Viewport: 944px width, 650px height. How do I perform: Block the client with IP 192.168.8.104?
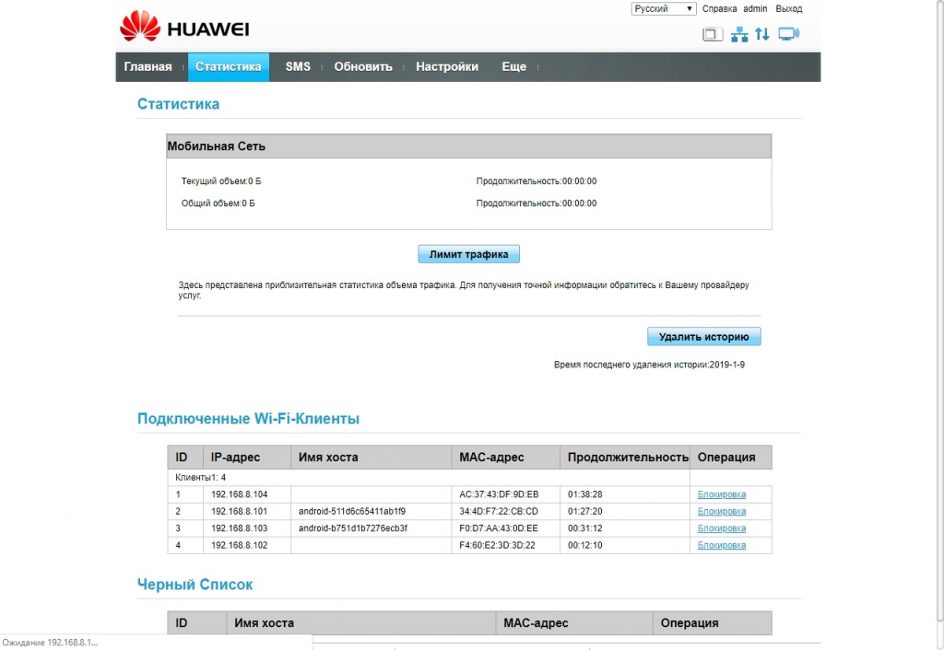(x=721, y=495)
